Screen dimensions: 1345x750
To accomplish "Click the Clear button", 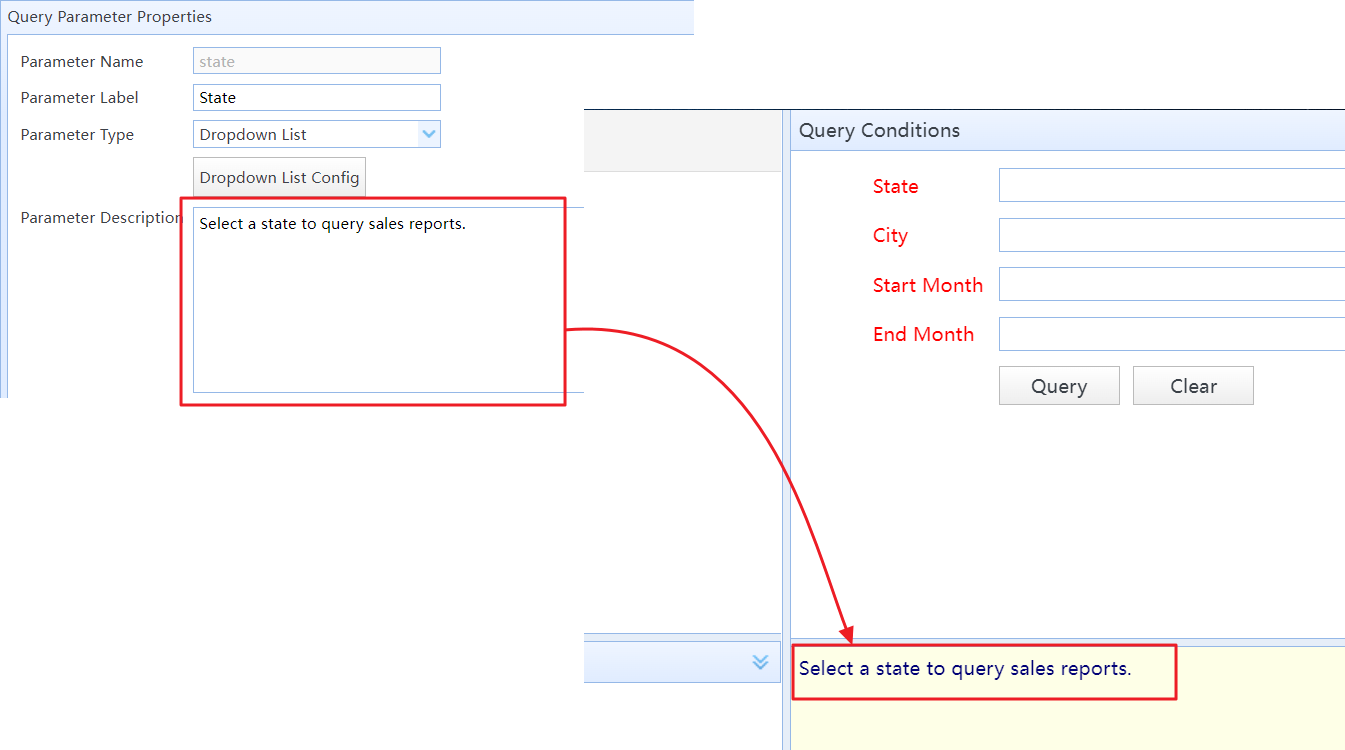I will pos(1193,386).
